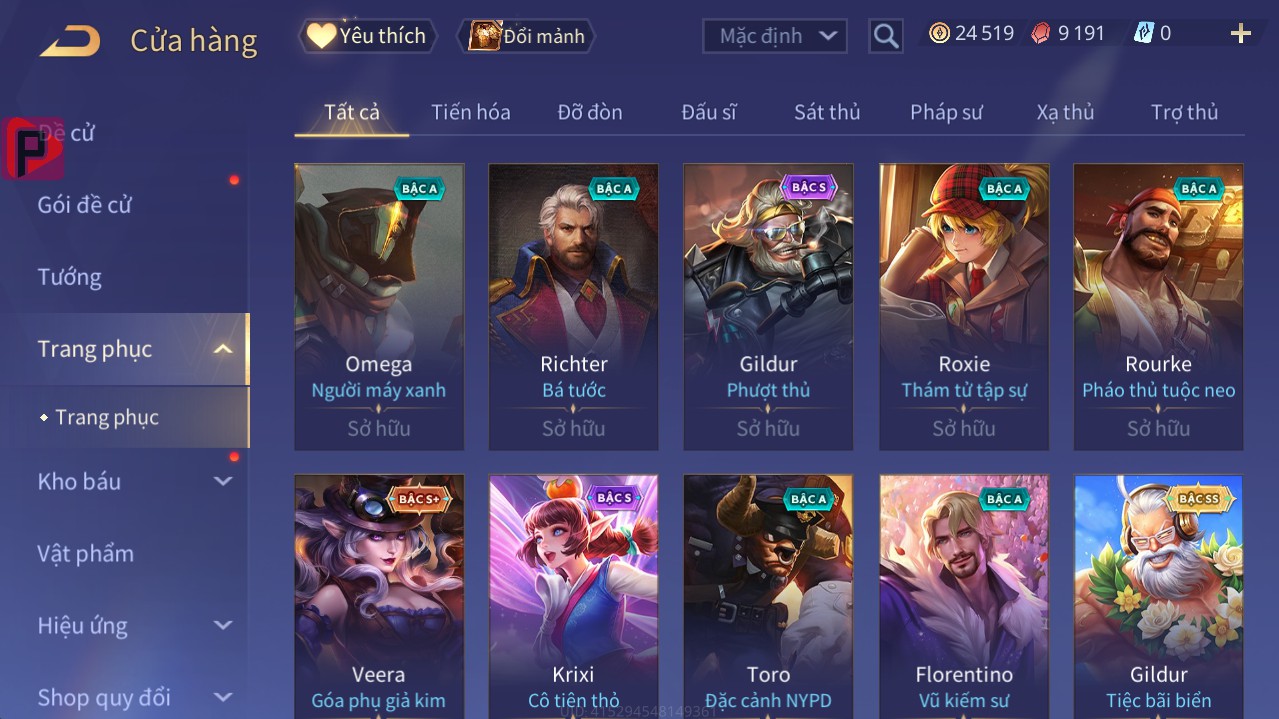Open the Mặc định sort dropdown
1279x719 pixels.
tap(775, 36)
